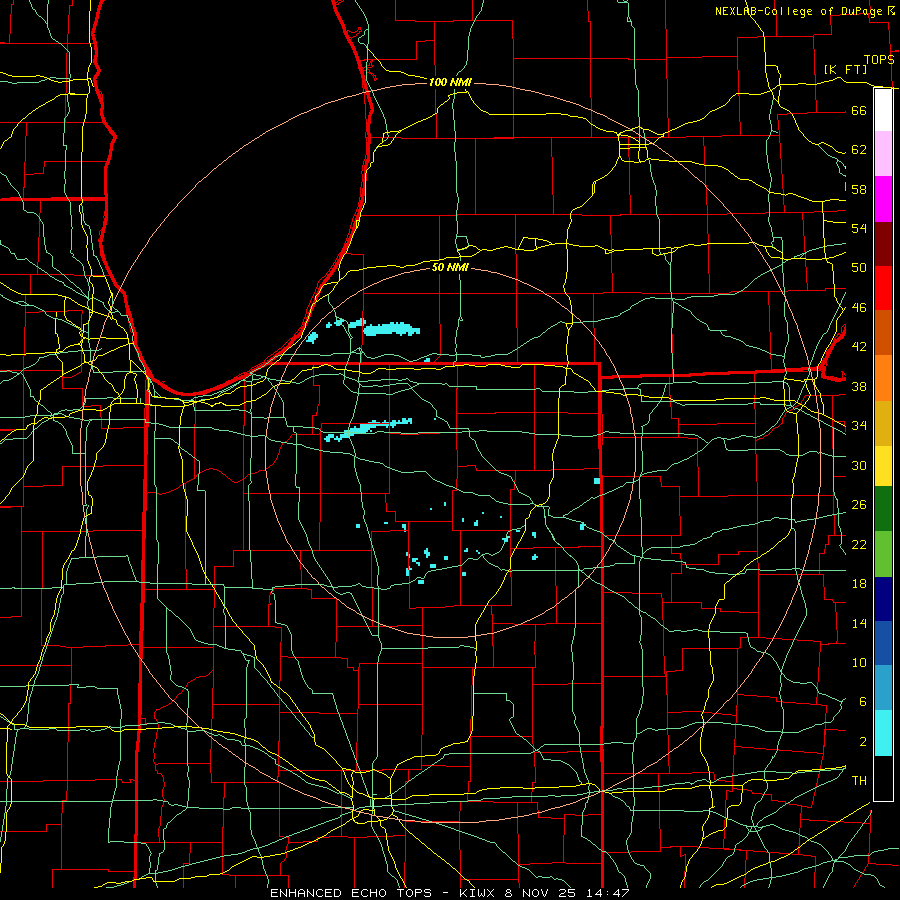Viewport: 900px width, 900px height.
Task: Click the 14 legend scale value
Action: click(859, 623)
